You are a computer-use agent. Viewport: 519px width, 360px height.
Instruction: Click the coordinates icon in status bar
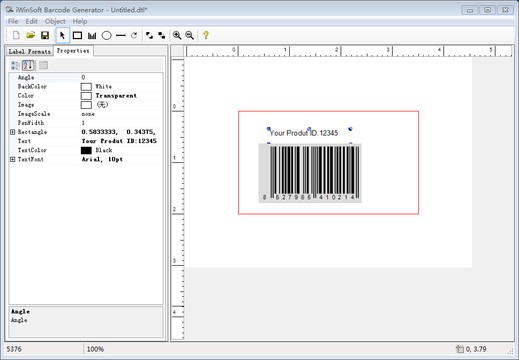[460, 349]
